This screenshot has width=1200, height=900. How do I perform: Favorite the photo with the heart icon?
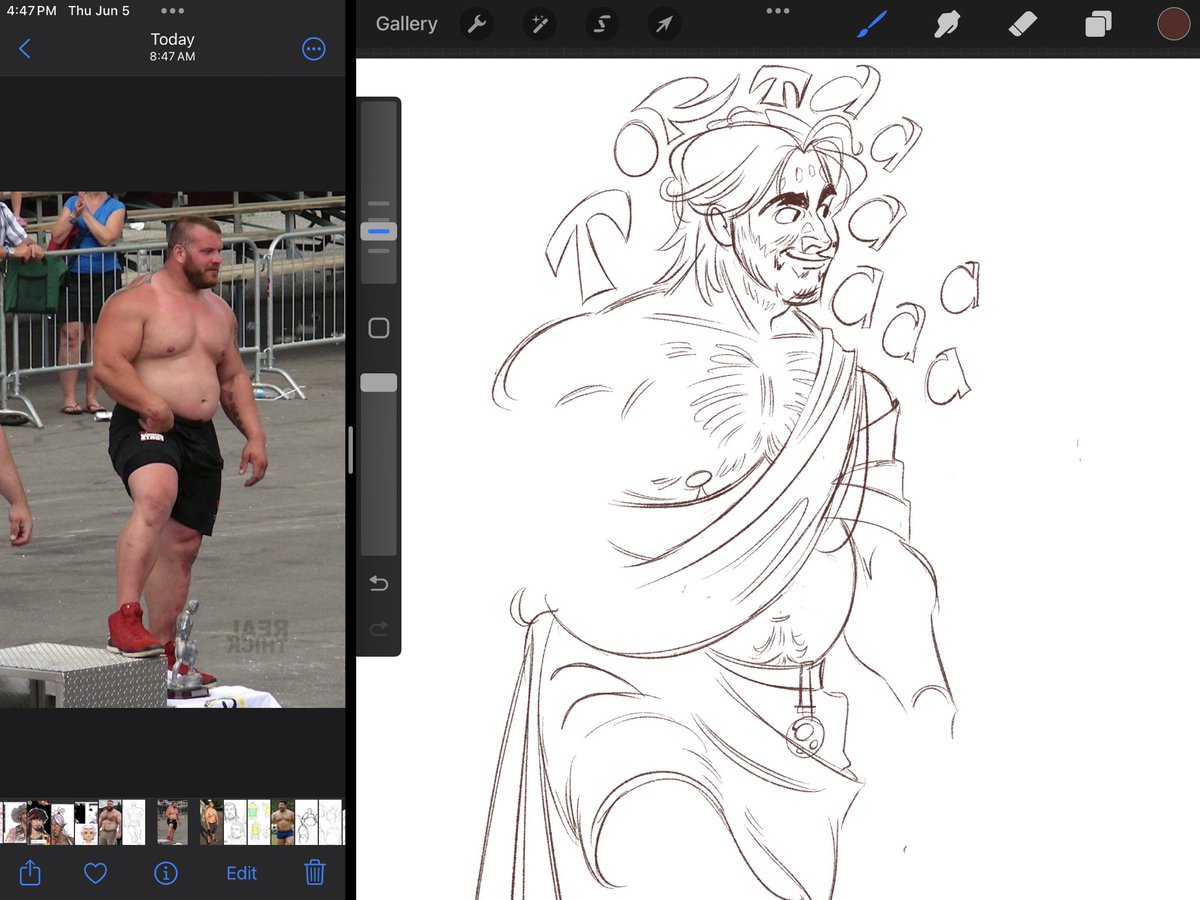click(x=95, y=873)
